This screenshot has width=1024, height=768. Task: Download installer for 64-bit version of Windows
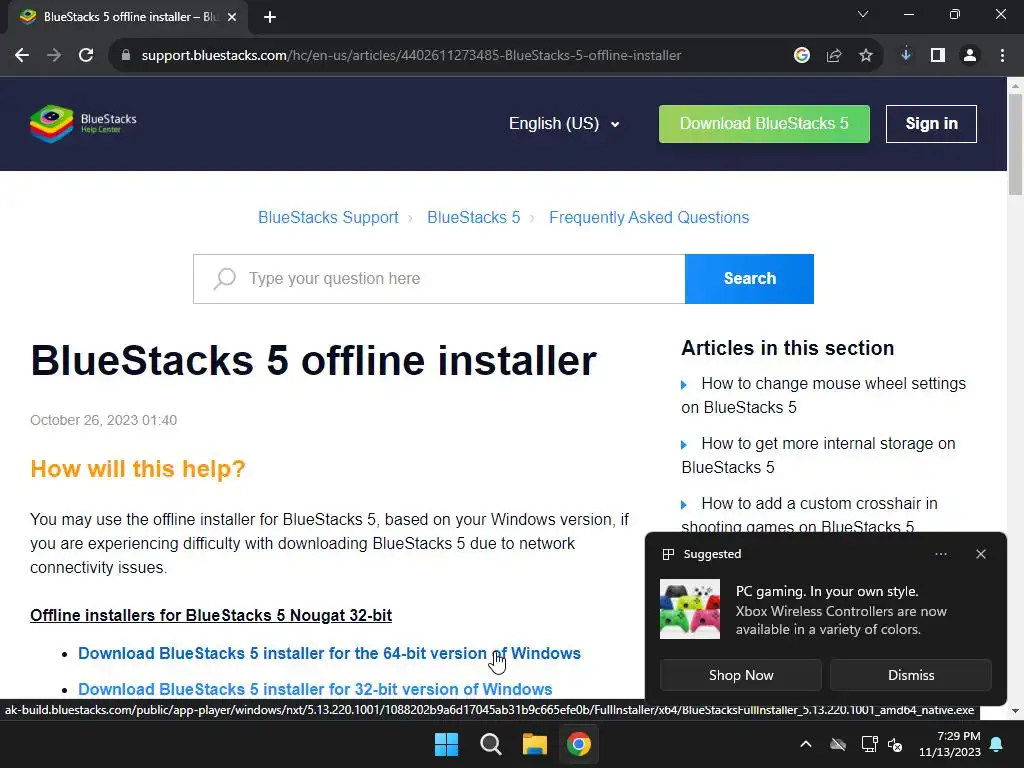[x=329, y=653]
